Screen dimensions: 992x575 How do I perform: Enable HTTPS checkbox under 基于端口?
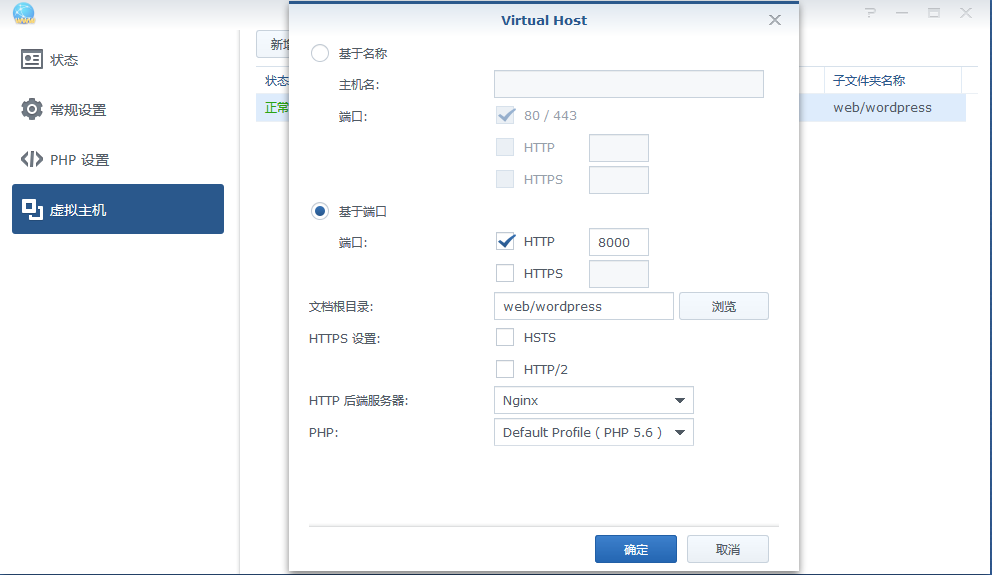(505, 273)
